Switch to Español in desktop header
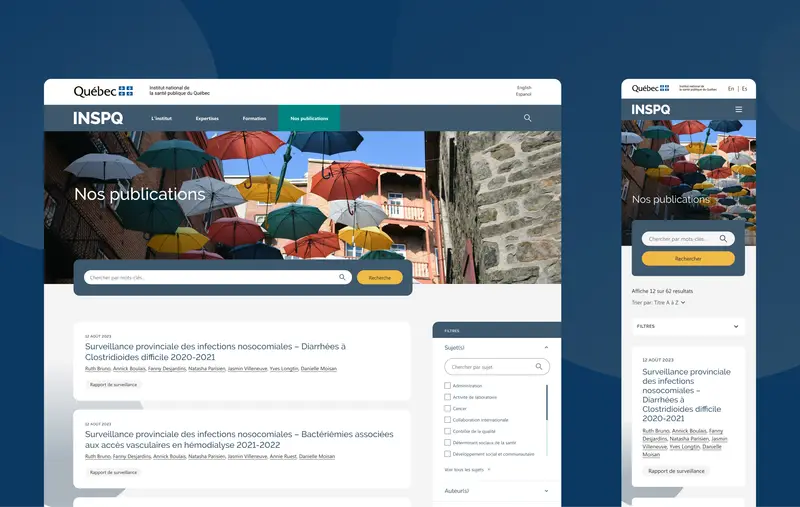This screenshot has width=800, height=507. pyautogui.click(x=523, y=94)
